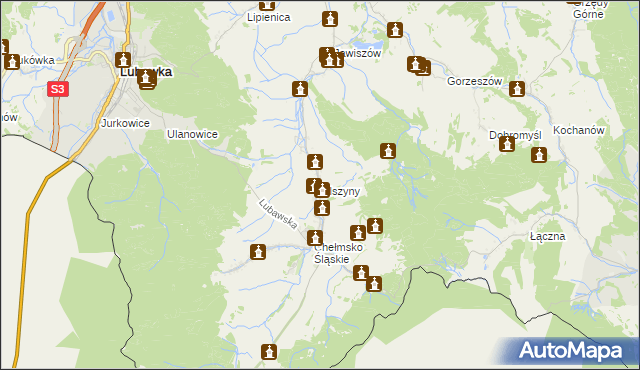Viewport: 640px width, 370px height.
Task: Click the AutoMapa logo
Action: (571, 351)
